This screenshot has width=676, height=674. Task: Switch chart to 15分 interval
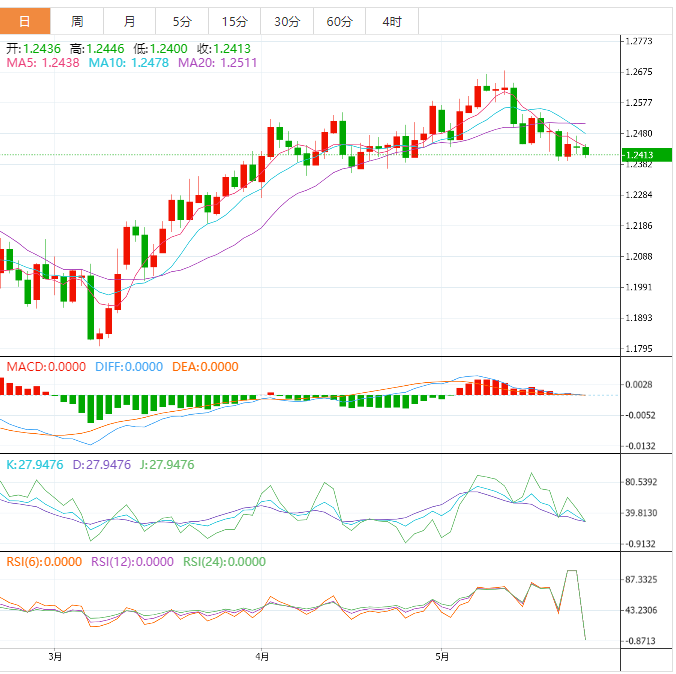234,21
